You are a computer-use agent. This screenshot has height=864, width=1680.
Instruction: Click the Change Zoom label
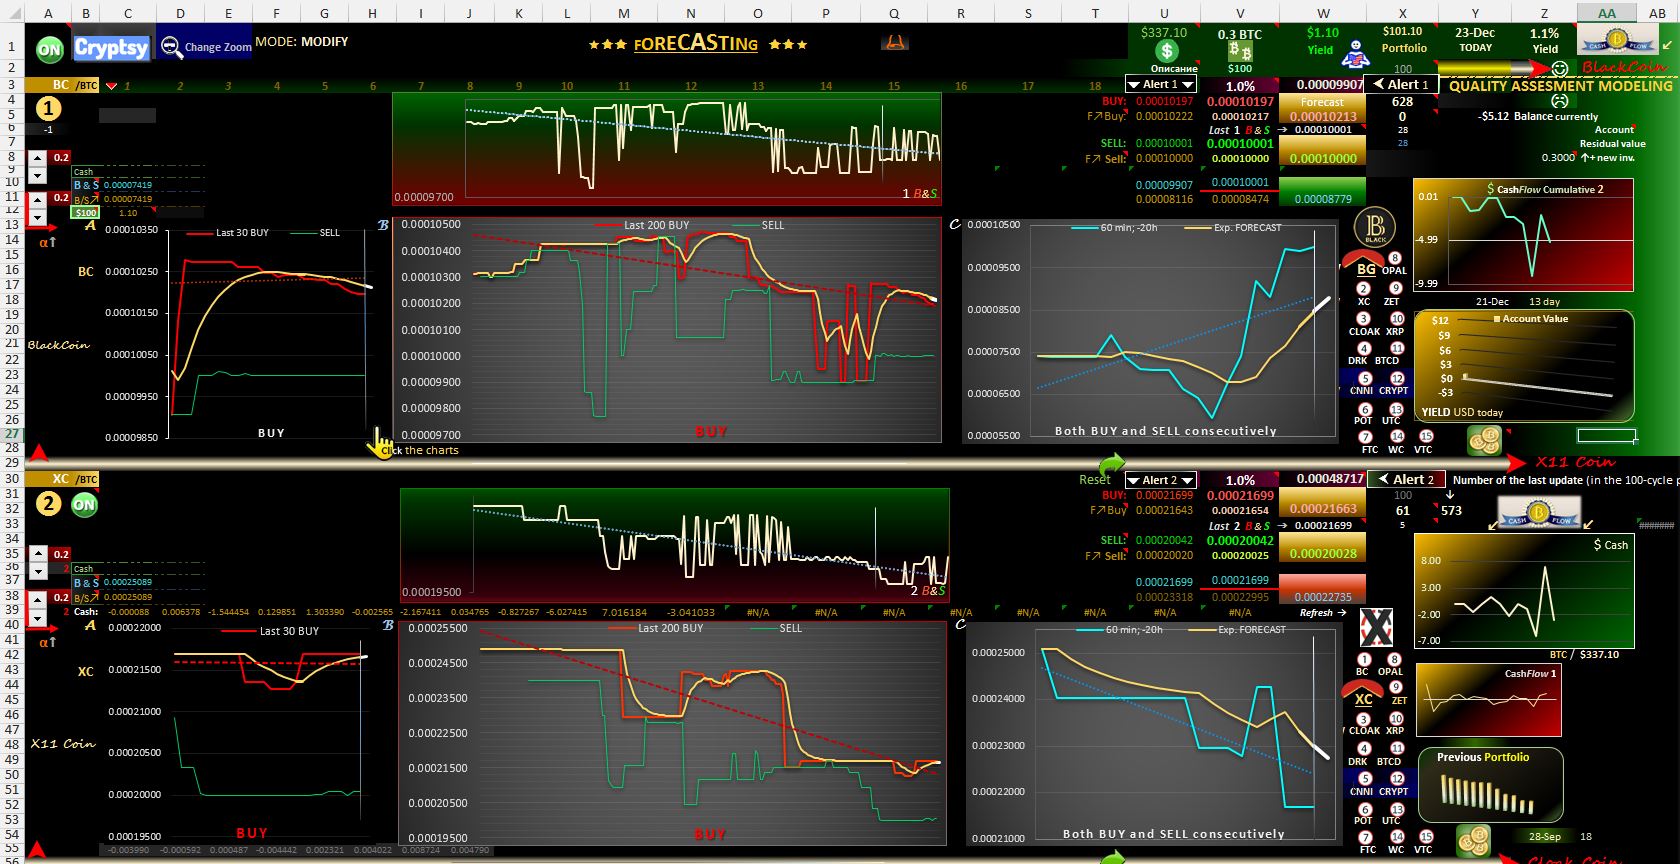[x=217, y=47]
